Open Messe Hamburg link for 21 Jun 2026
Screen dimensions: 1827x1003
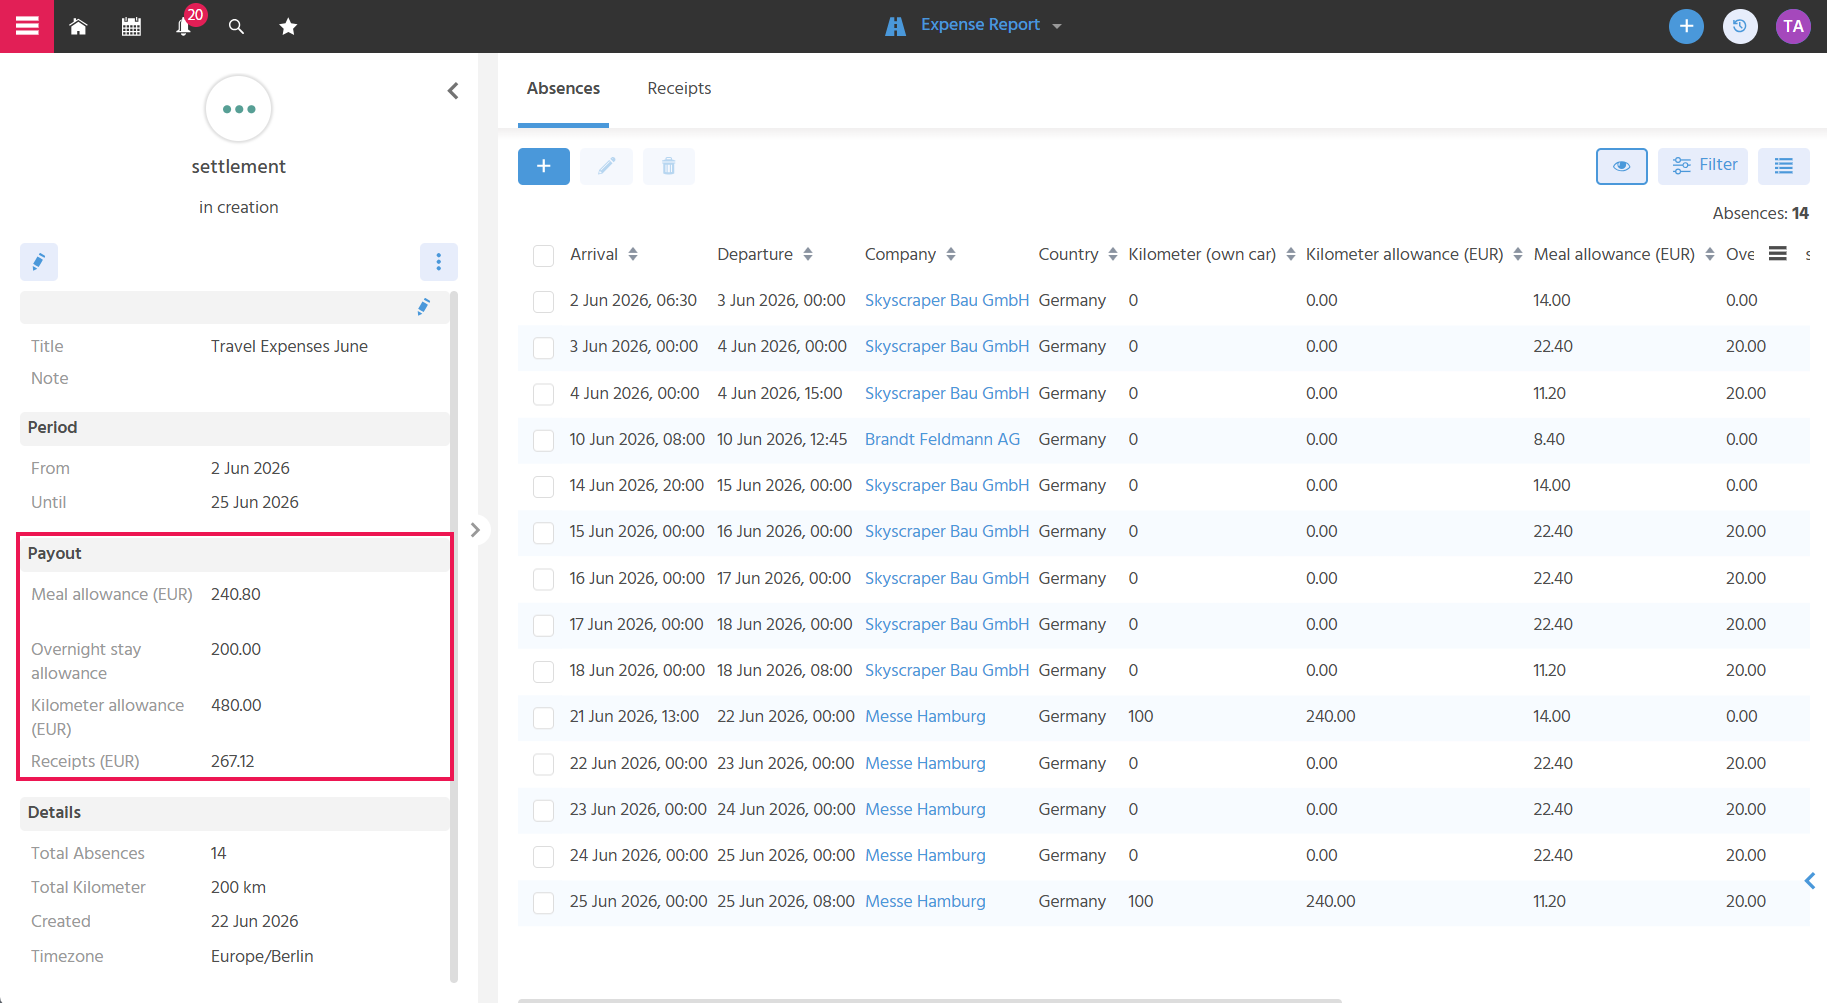coord(925,716)
